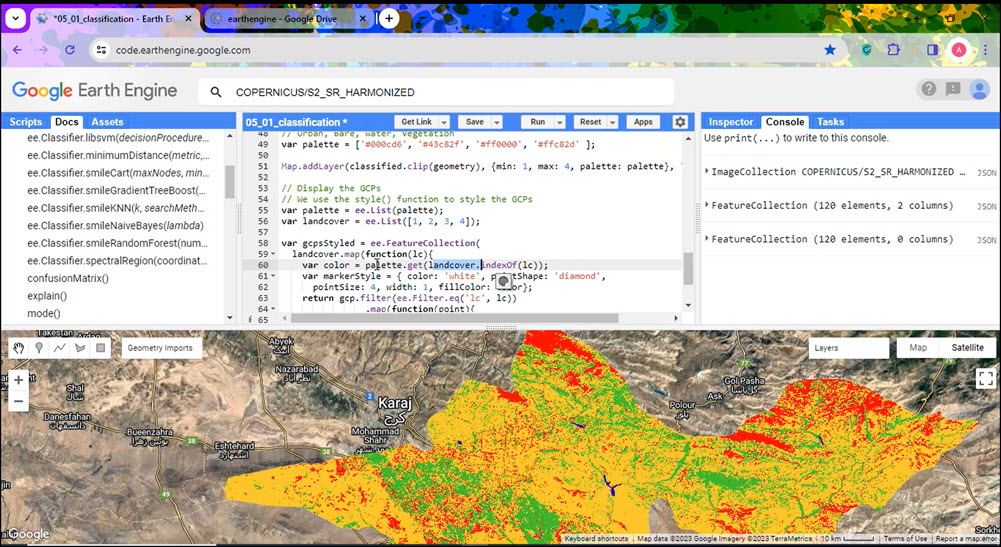Switch to the Assets tab

[107, 122]
